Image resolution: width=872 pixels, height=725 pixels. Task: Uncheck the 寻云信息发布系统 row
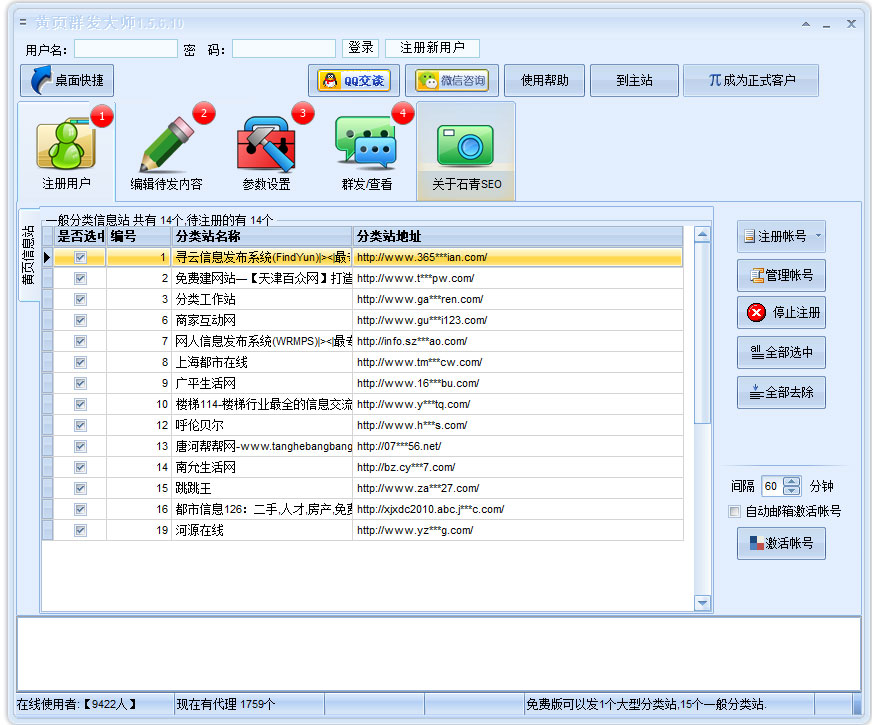coord(80,257)
